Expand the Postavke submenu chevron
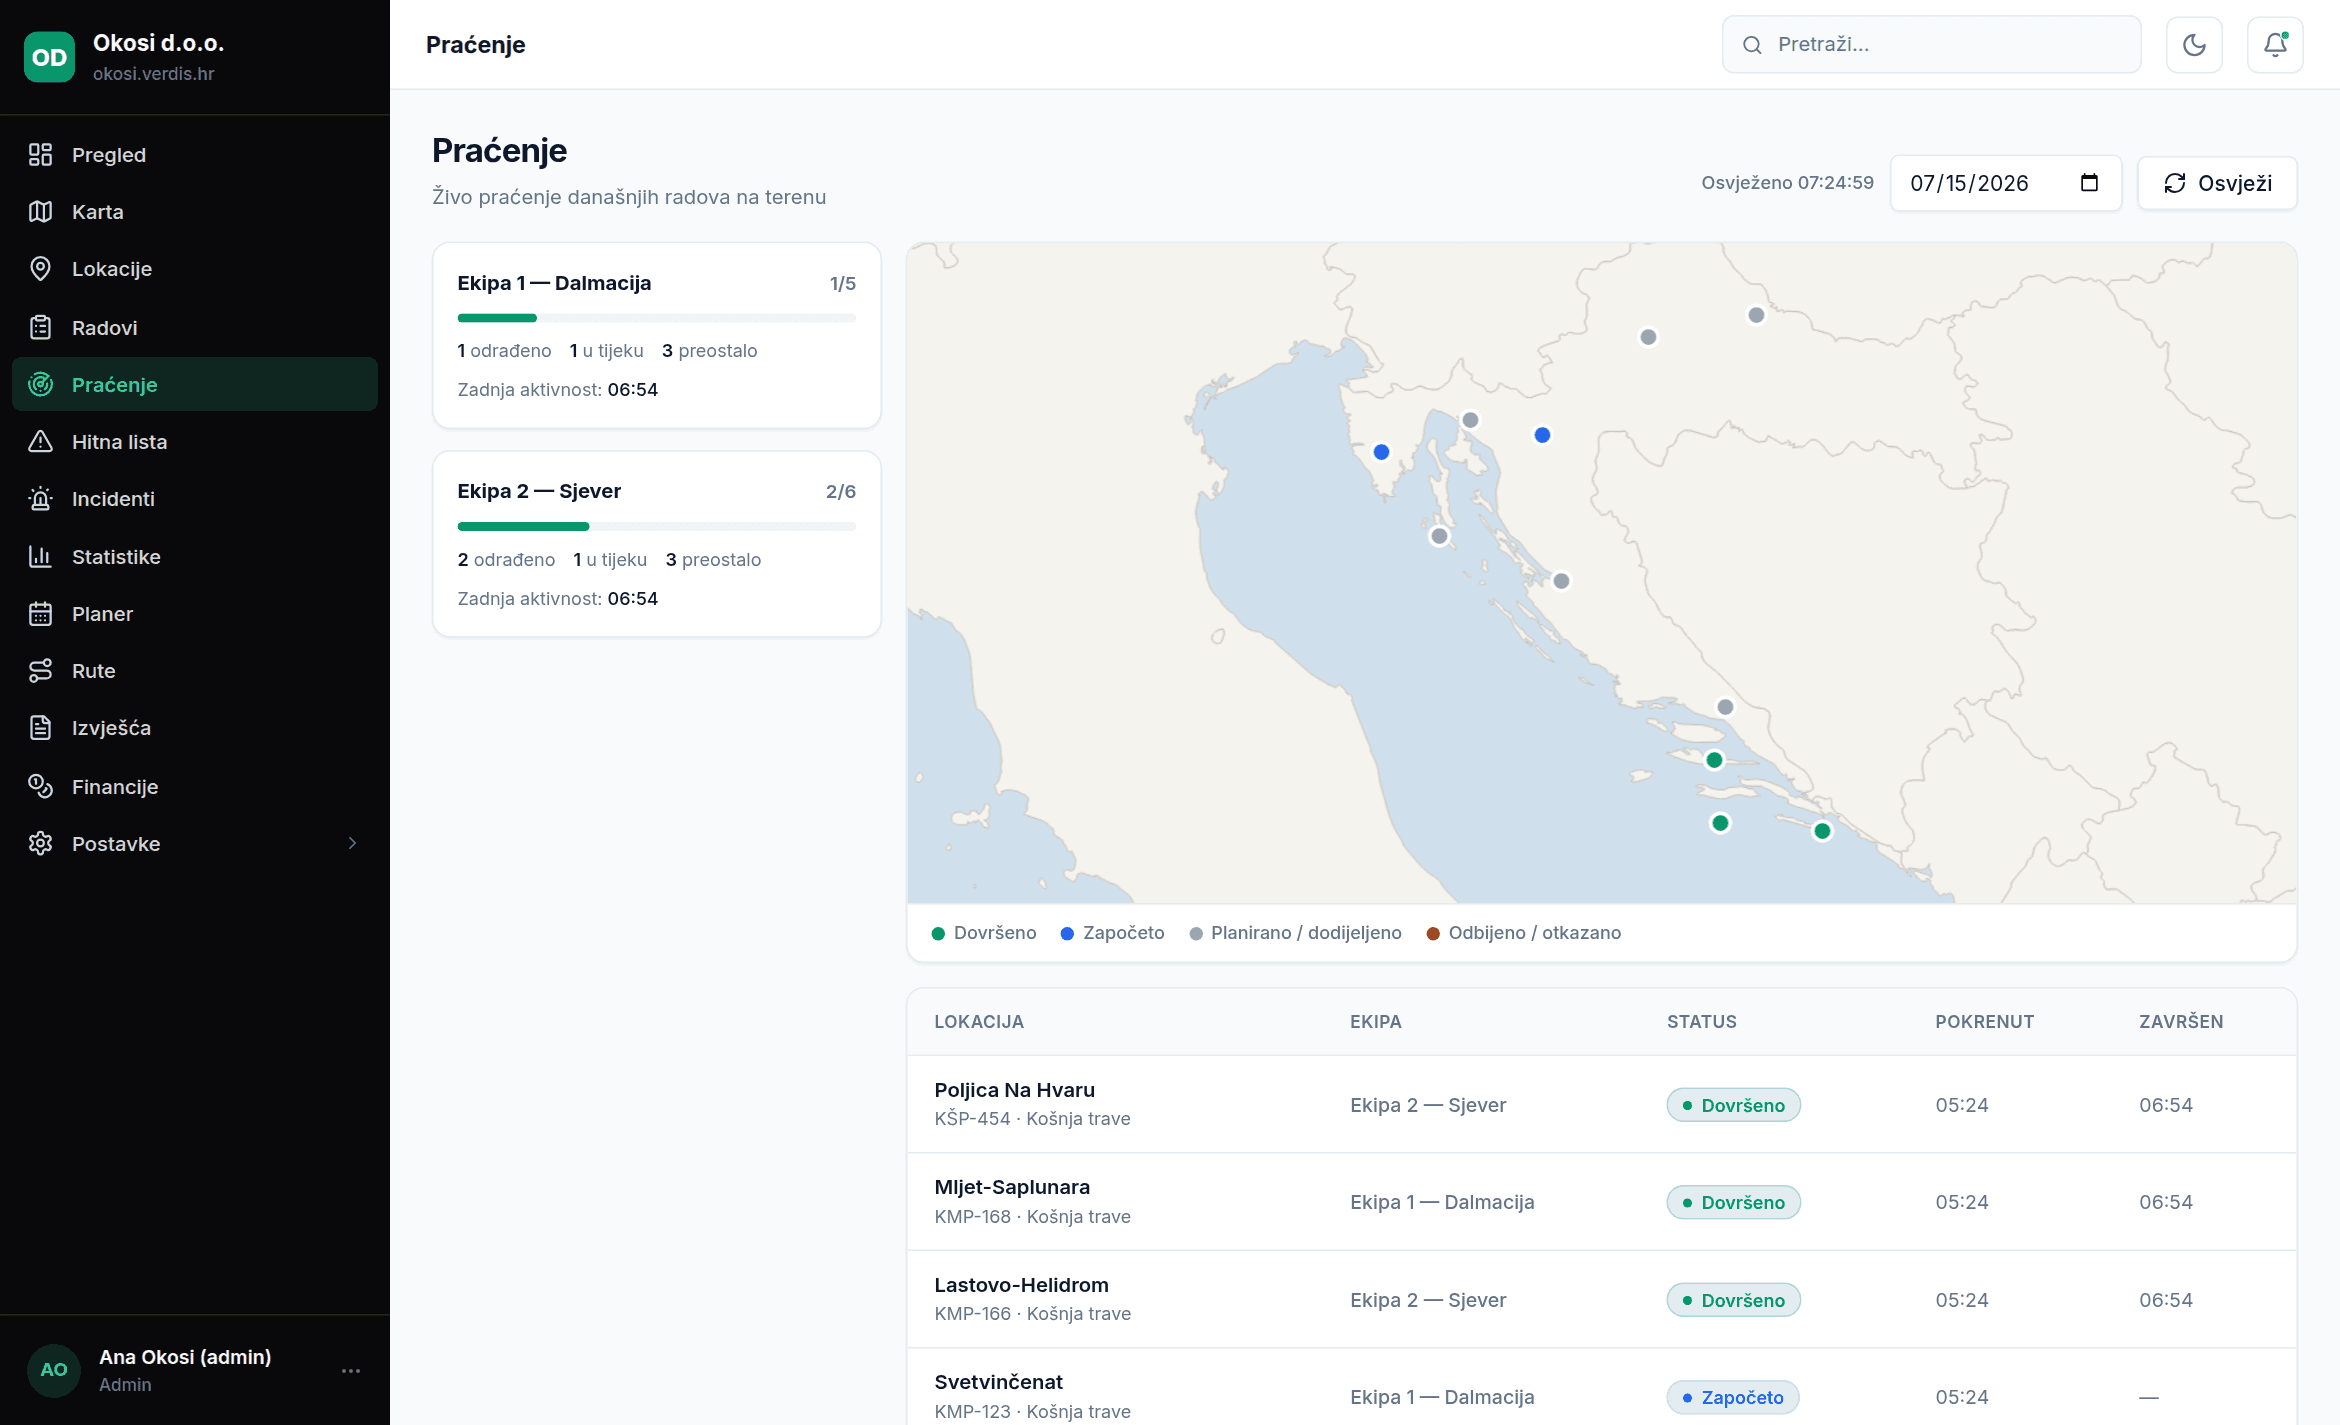 pyautogui.click(x=352, y=843)
